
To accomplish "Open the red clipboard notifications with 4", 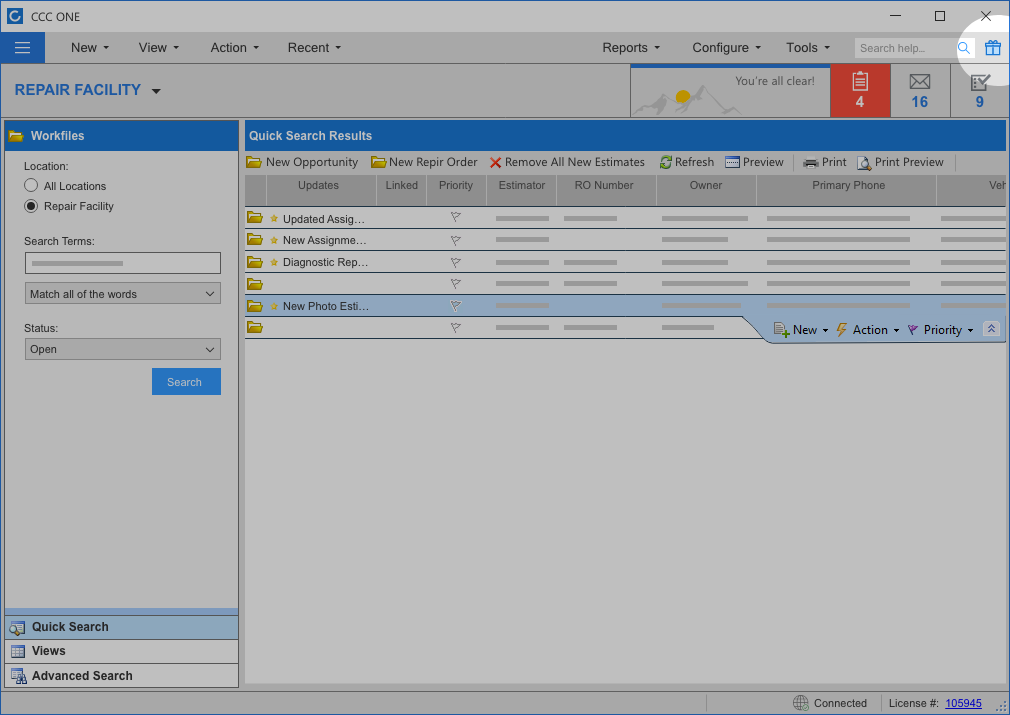I will coord(860,91).
